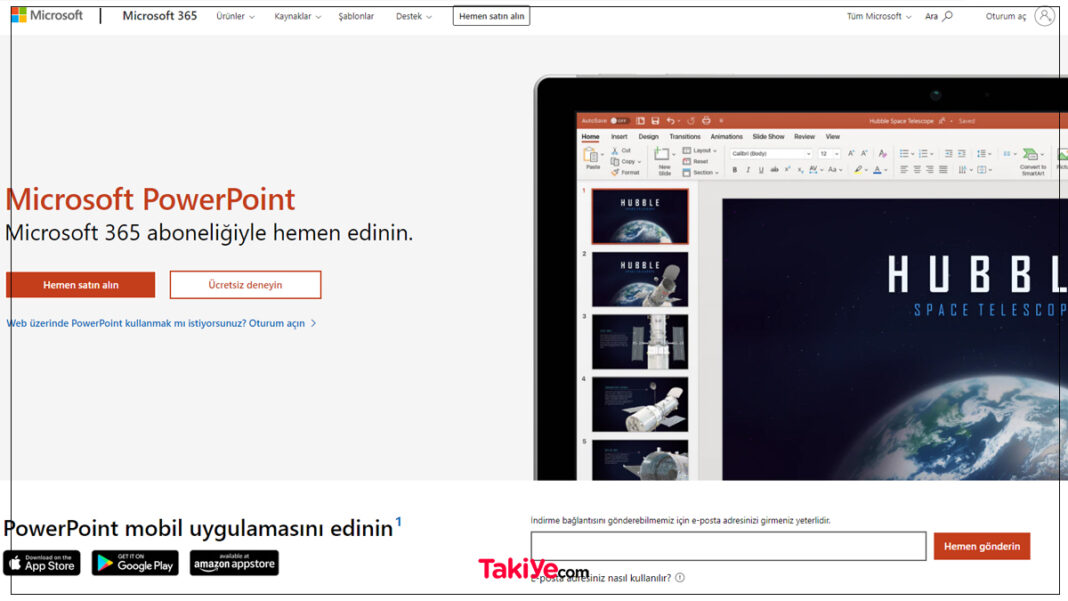1068x601 pixels.
Task: Switch to the View ribbon tab
Action: tap(832, 137)
